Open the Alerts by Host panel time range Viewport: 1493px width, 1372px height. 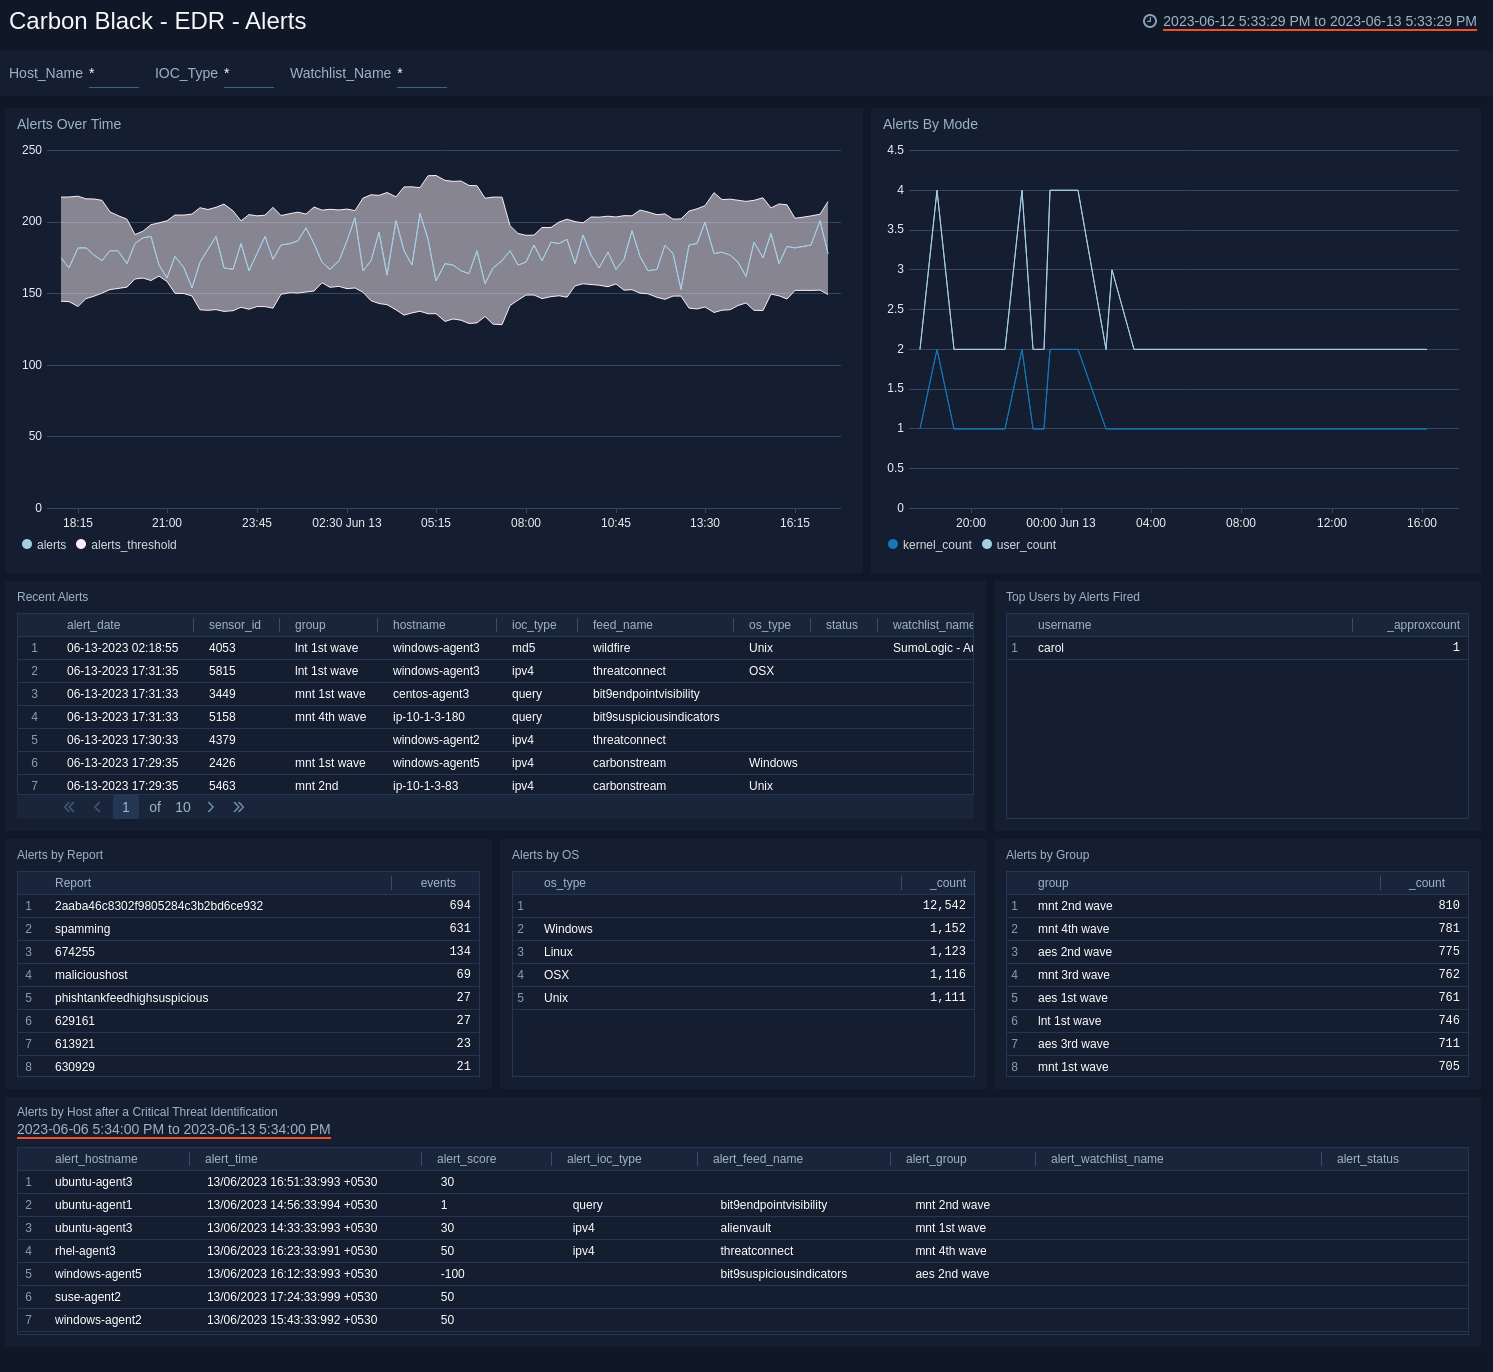pyautogui.click(x=172, y=1129)
